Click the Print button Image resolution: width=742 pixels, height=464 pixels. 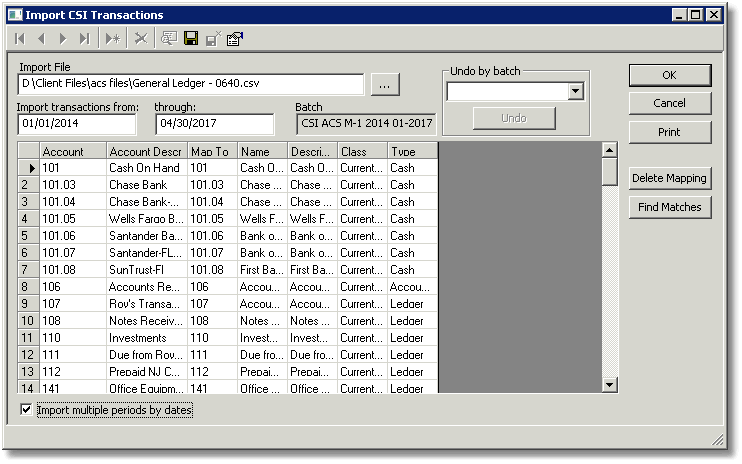coord(670,132)
